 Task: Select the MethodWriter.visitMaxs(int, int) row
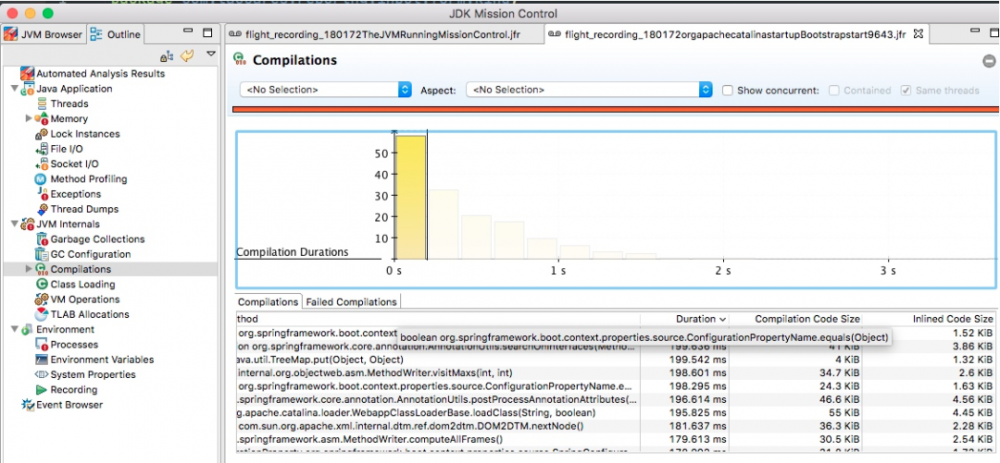(615, 372)
